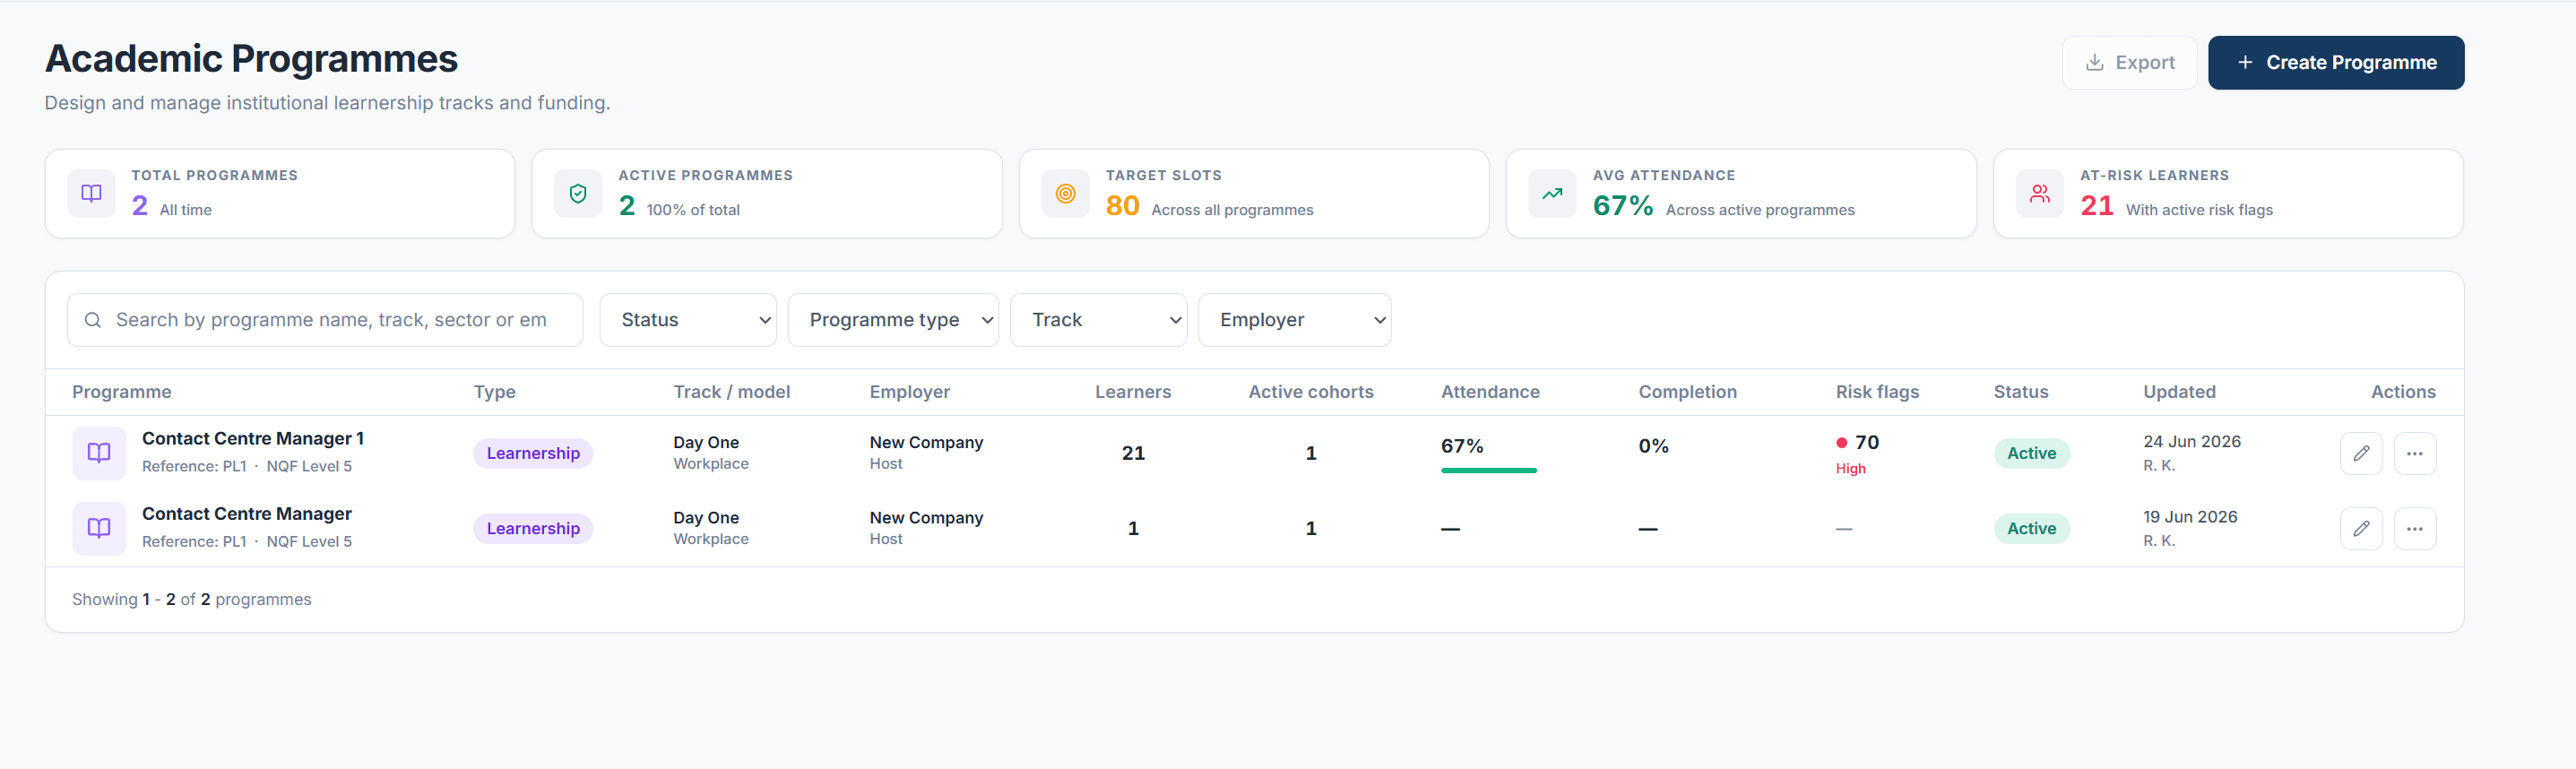Image resolution: width=2576 pixels, height=769 pixels.
Task: Edit the programme updated 19 Jun 2026
Action: [2361, 528]
